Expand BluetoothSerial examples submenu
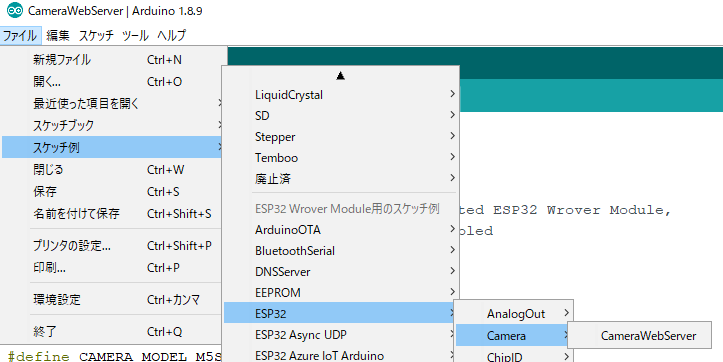This screenshot has height=362, width=723. tap(340, 251)
